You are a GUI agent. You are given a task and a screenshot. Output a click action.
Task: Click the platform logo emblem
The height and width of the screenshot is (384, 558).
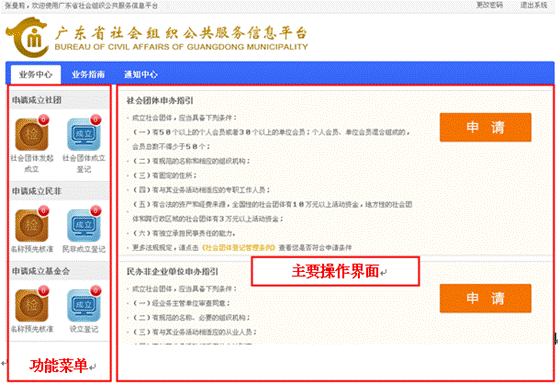27,37
